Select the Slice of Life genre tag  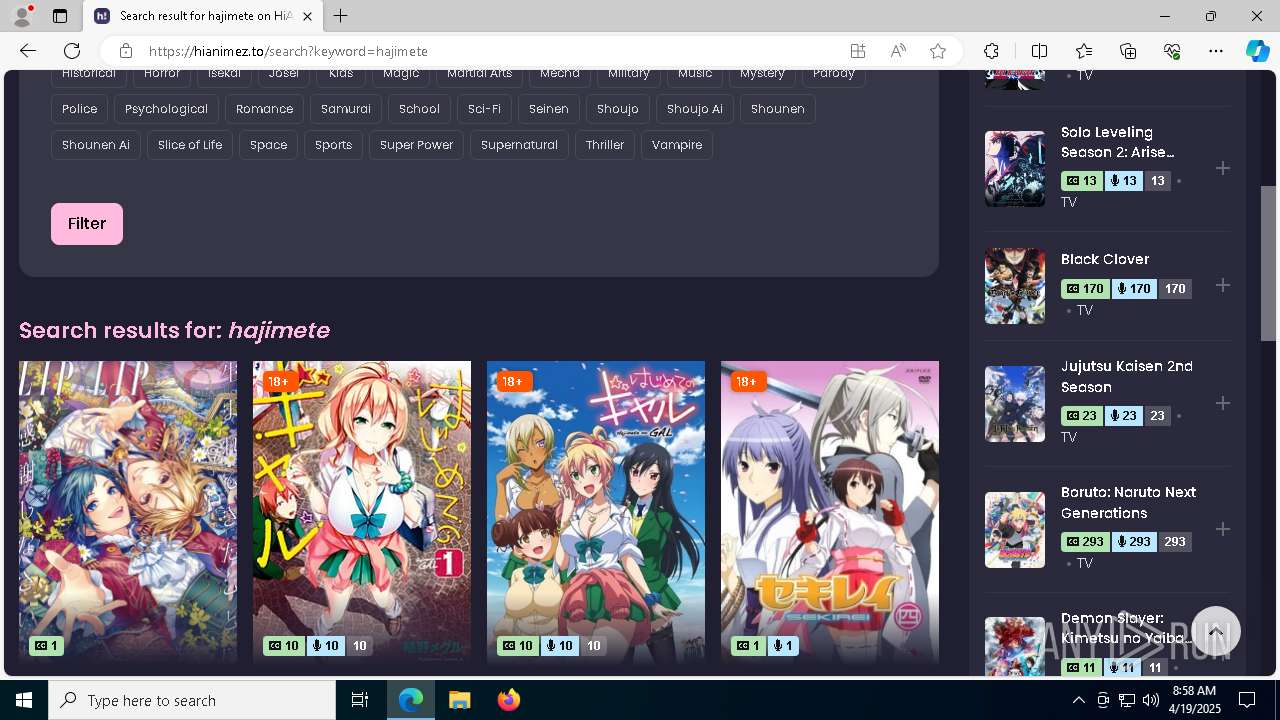(x=190, y=145)
